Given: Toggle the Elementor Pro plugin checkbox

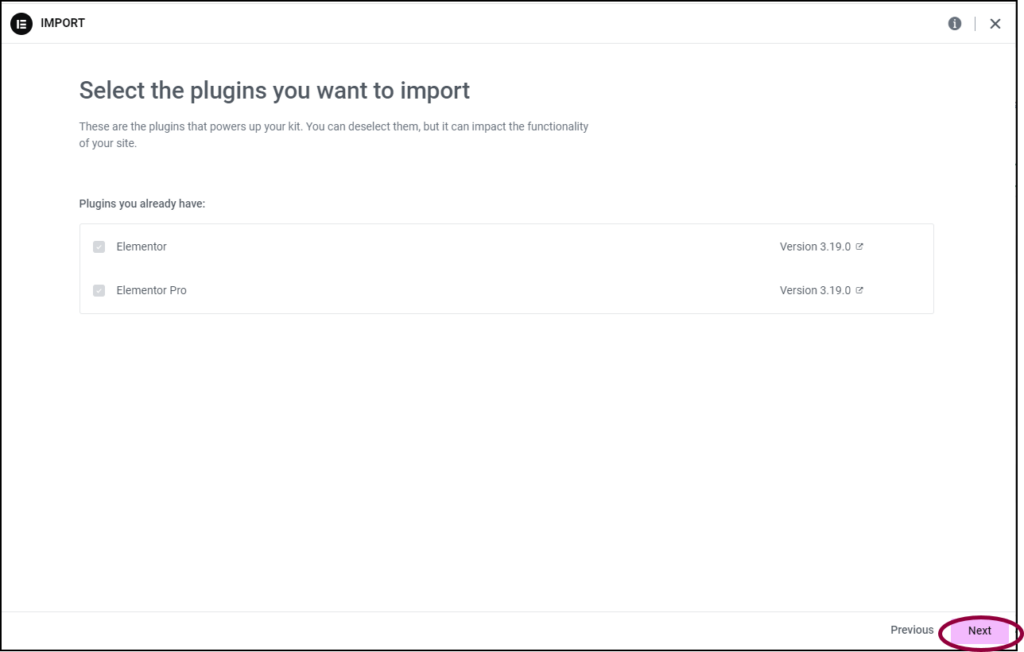Looking at the screenshot, I should tap(98, 290).
